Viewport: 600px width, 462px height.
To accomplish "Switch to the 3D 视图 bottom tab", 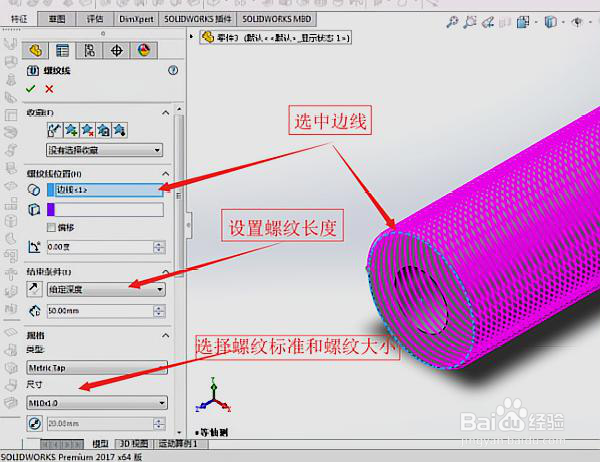I will 134,444.
